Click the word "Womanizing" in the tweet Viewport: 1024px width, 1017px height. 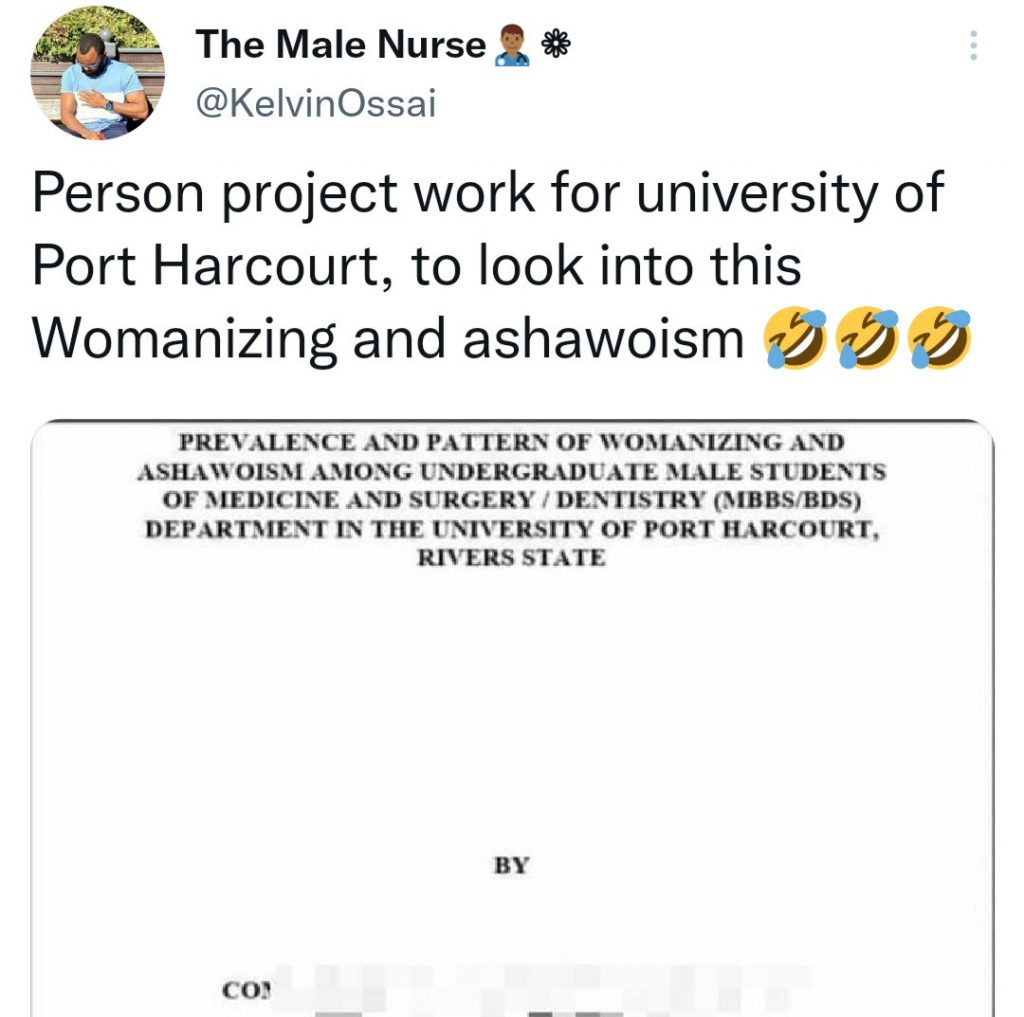(x=185, y=338)
